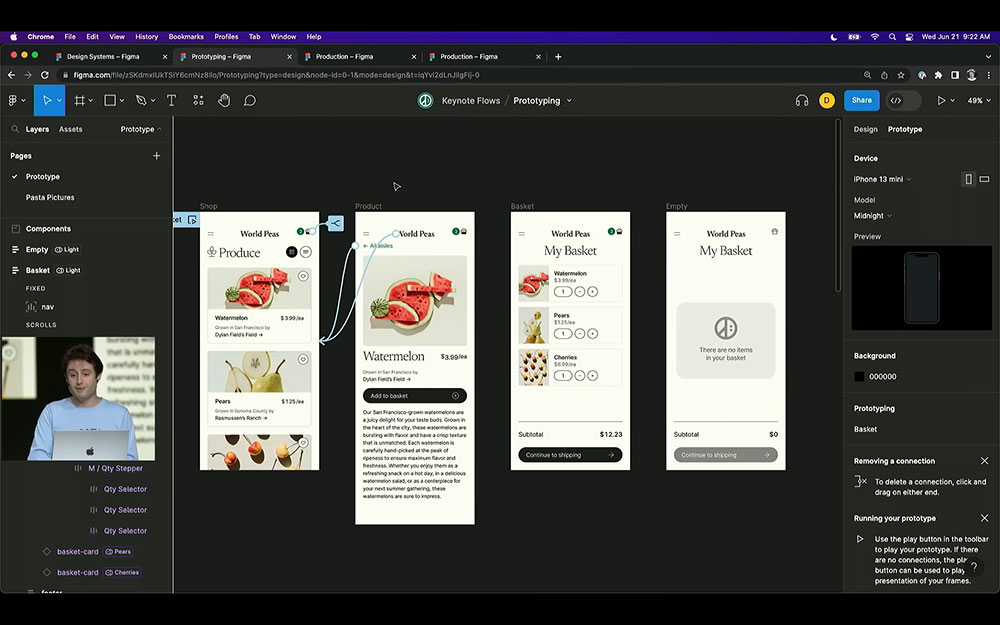Toggle Dev Mode switch
This screenshot has width=1000, height=625.
902,100
